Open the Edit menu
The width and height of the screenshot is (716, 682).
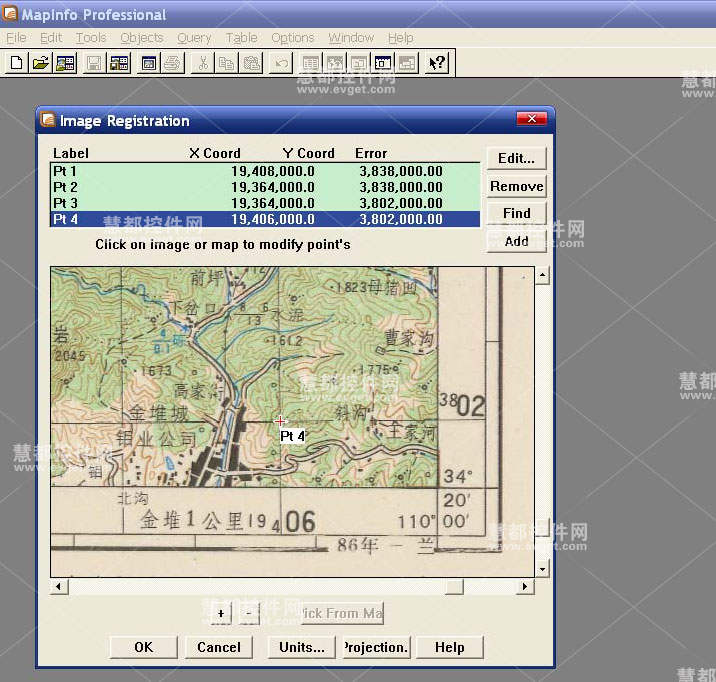(x=51, y=38)
